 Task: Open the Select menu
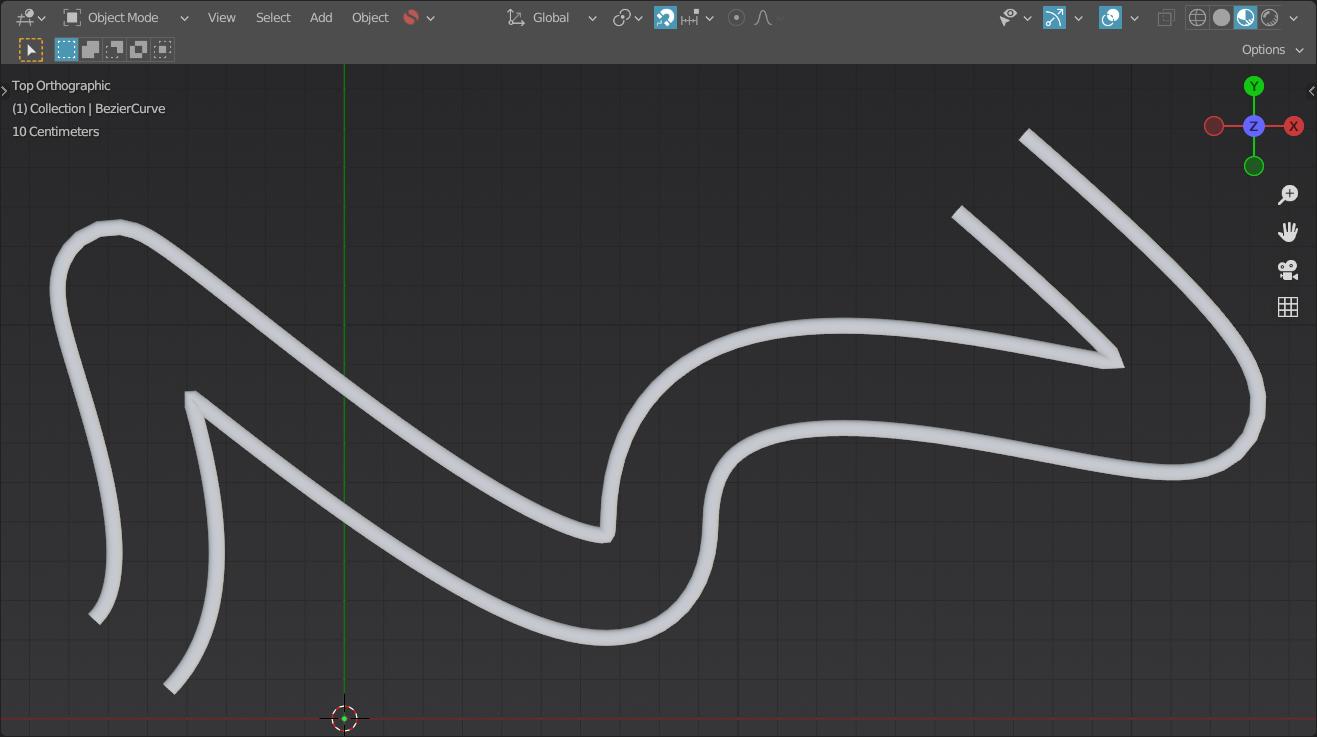point(273,17)
